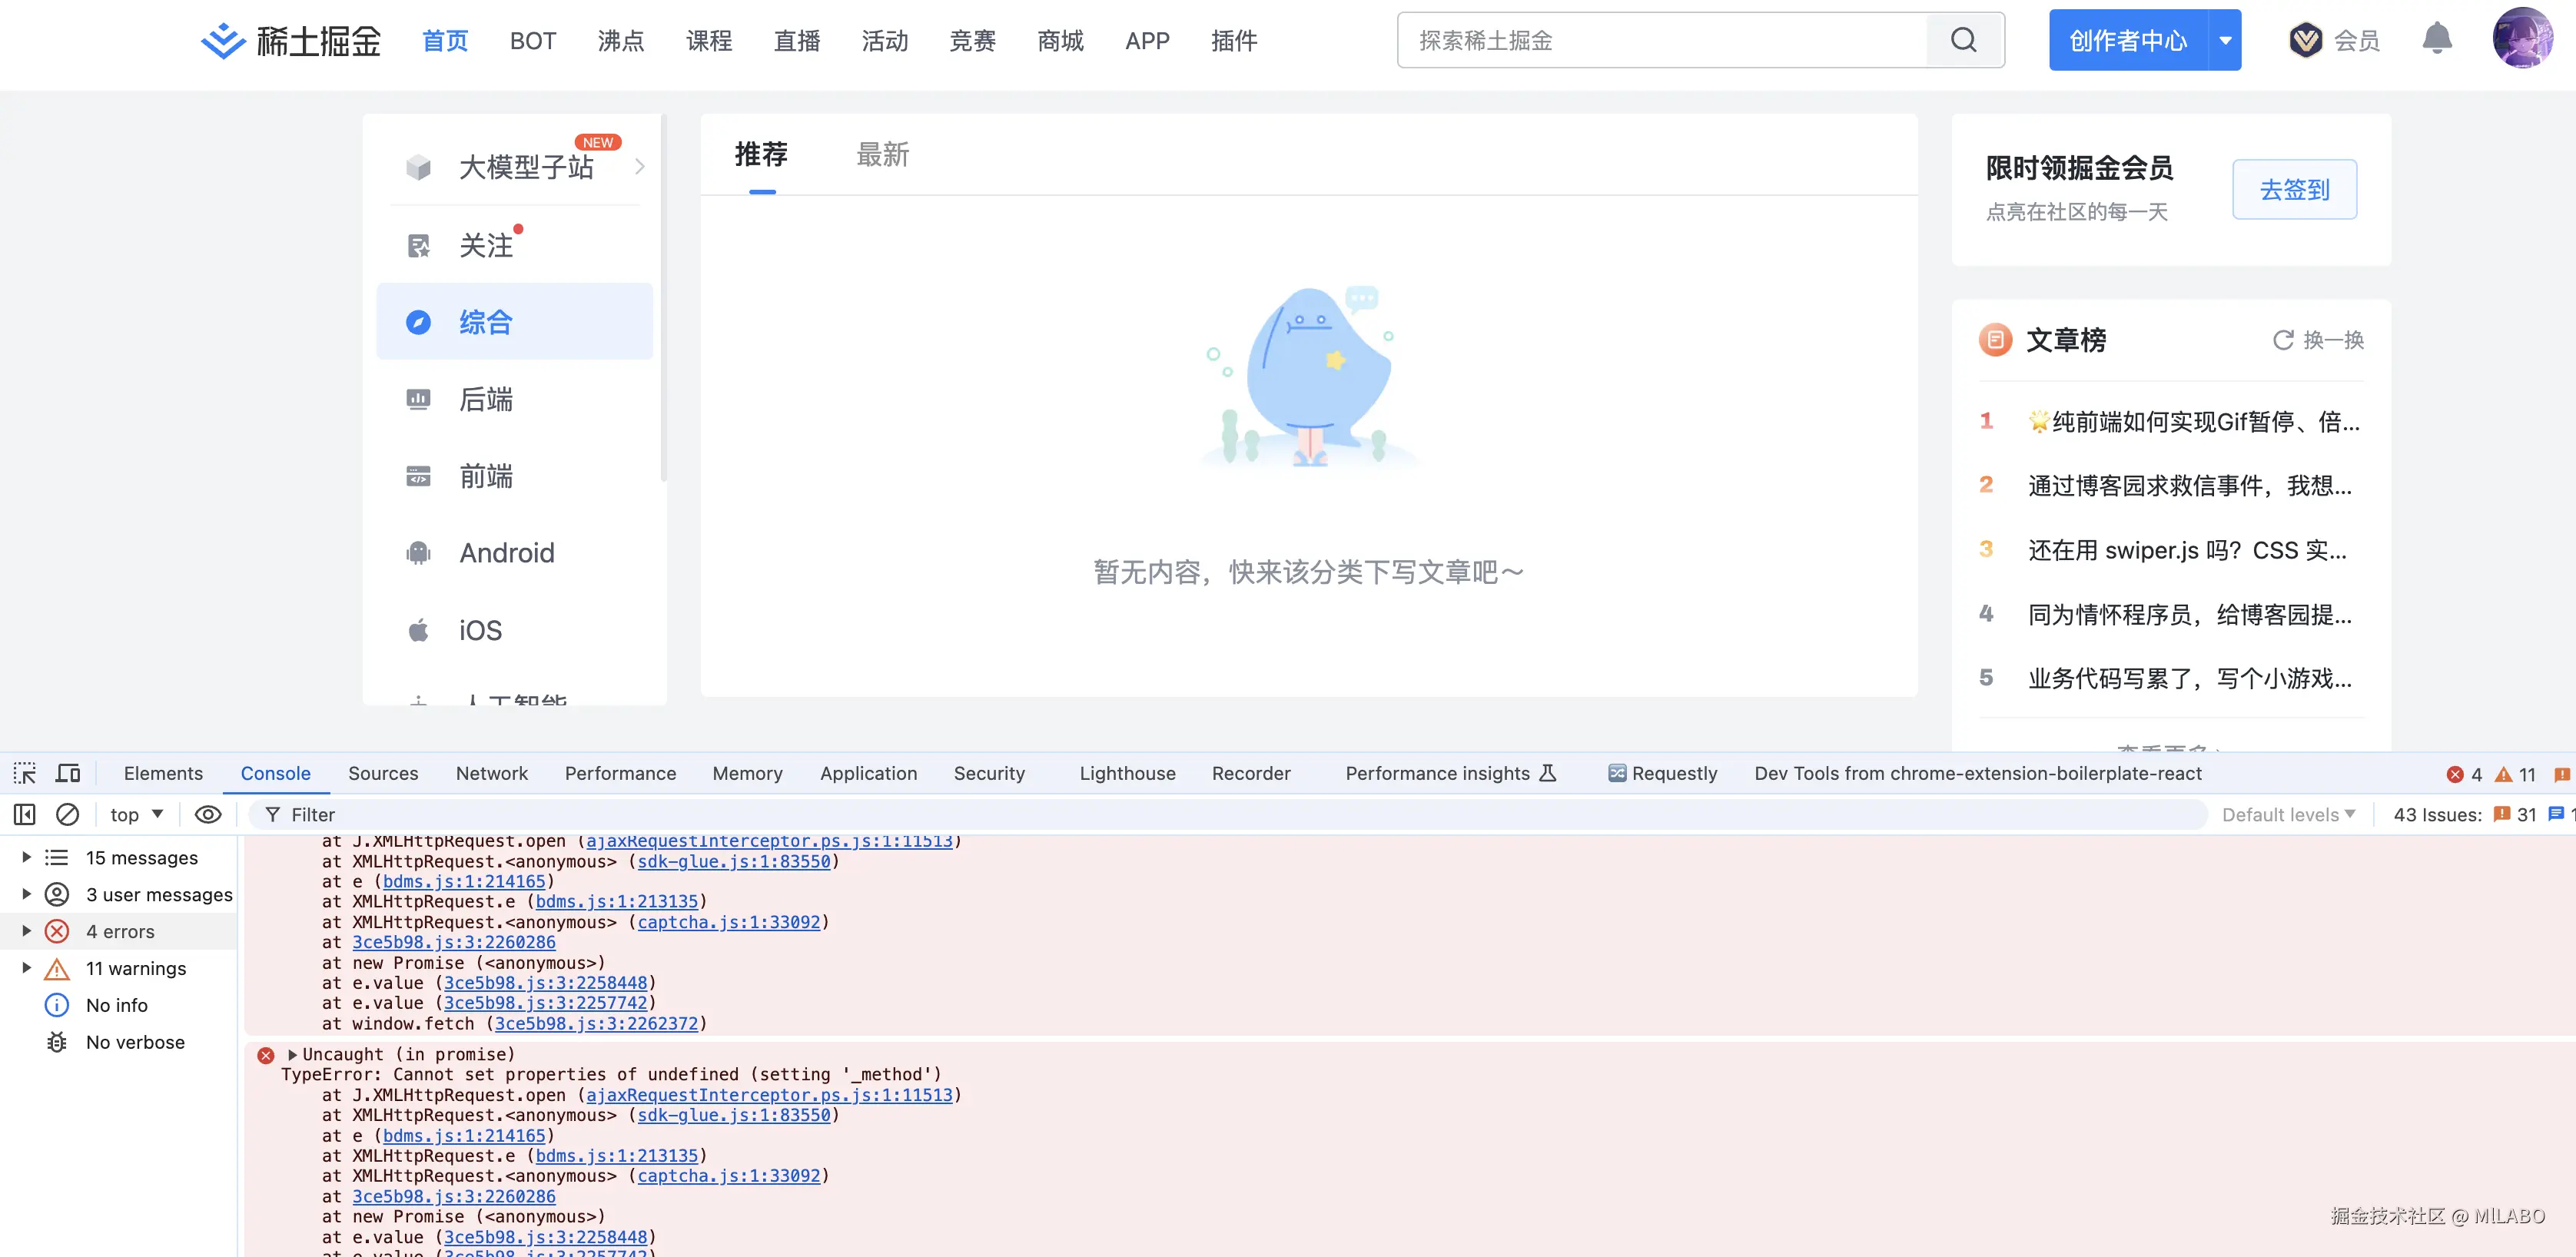Refresh 文章榜 using the 换一换 icon

2283,340
